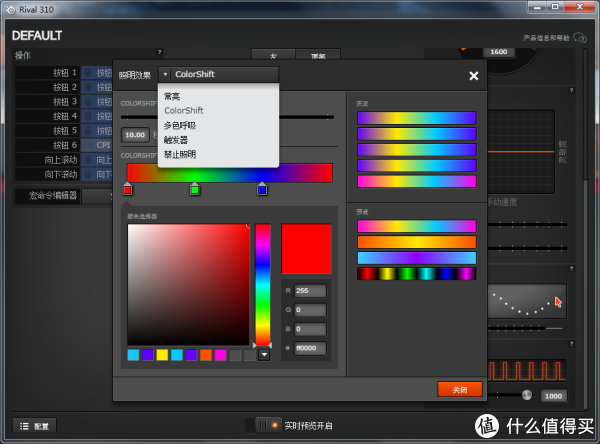Image resolution: width=600 pixels, height=444 pixels.
Task: Select the yellow saved swatch
Action: [x=162, y=355]
